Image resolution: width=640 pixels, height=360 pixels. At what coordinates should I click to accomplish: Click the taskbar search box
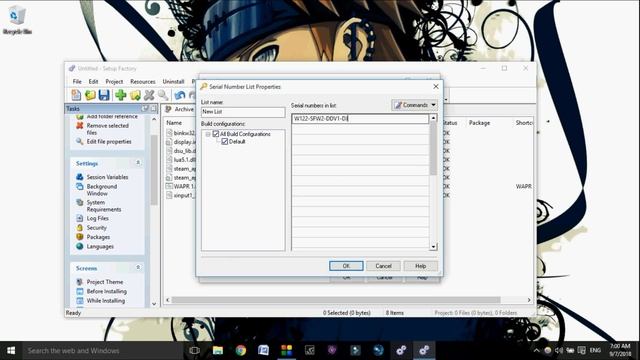[x=102, y=351]
